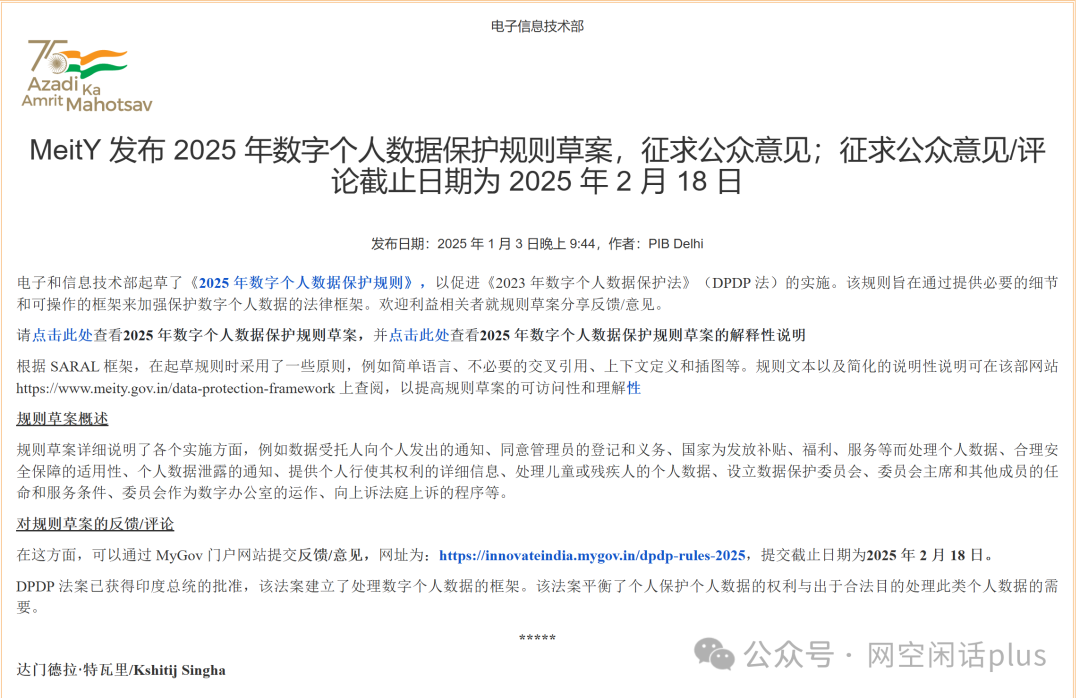The width and height of the screenshot is (1080, 698).
Task: Click the author name Kshitij Singha
Action: click(179, 670)
